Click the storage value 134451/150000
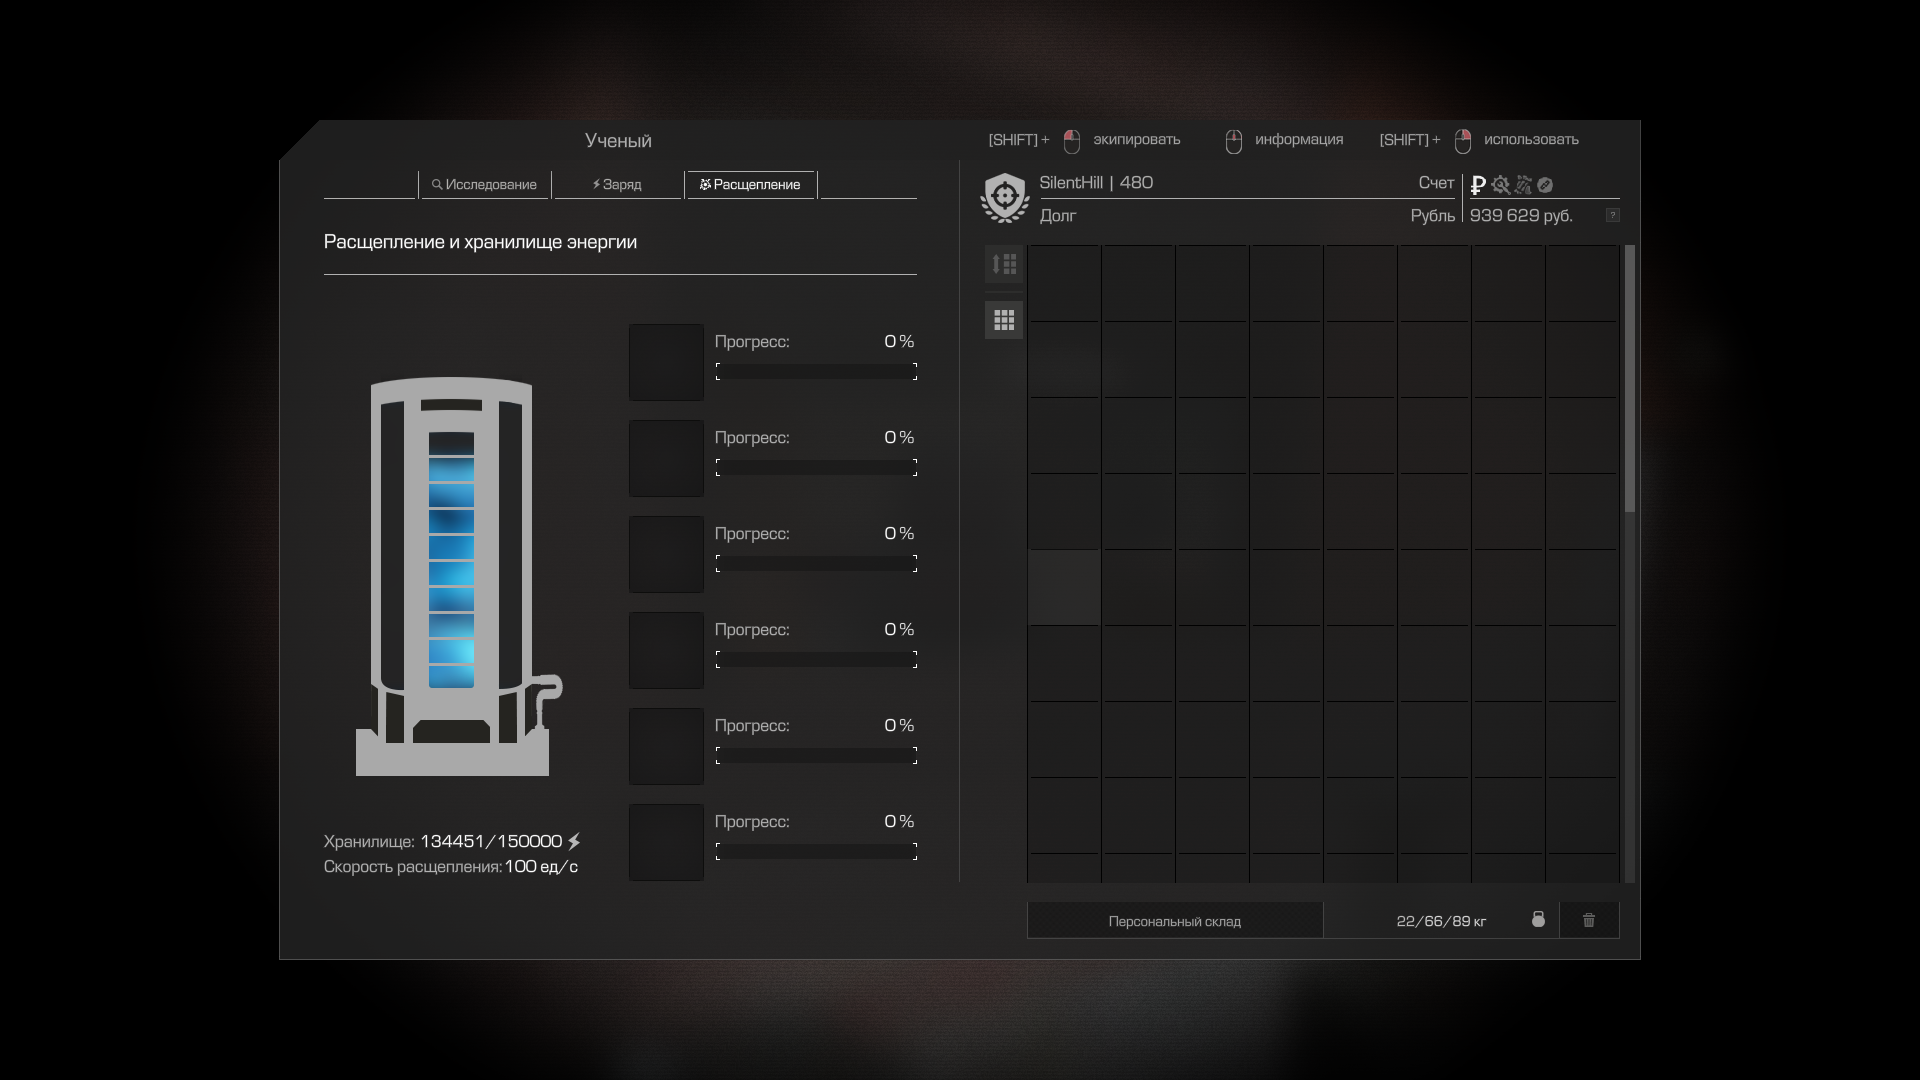This screenshot has width=1920, height=1080. (x=491, y=841)
